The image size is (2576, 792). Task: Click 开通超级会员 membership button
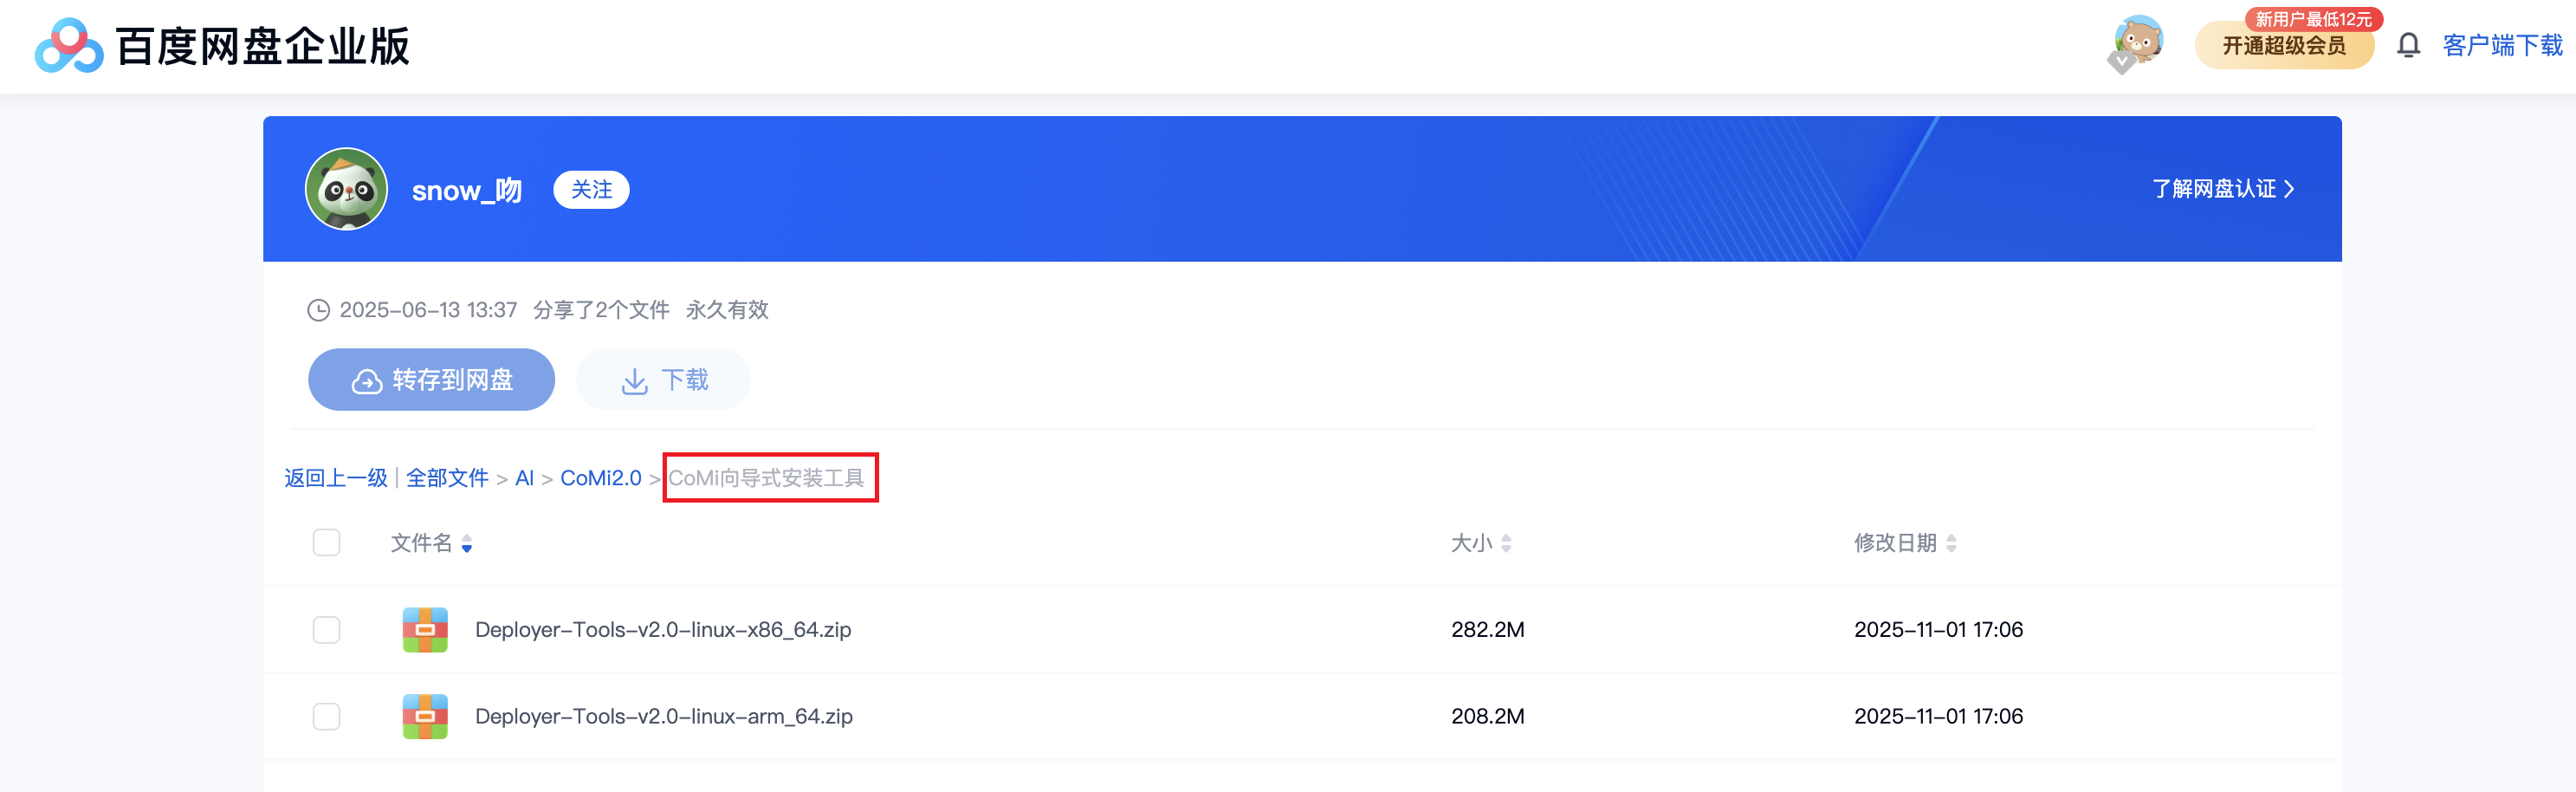click(x=2283, y=46)
